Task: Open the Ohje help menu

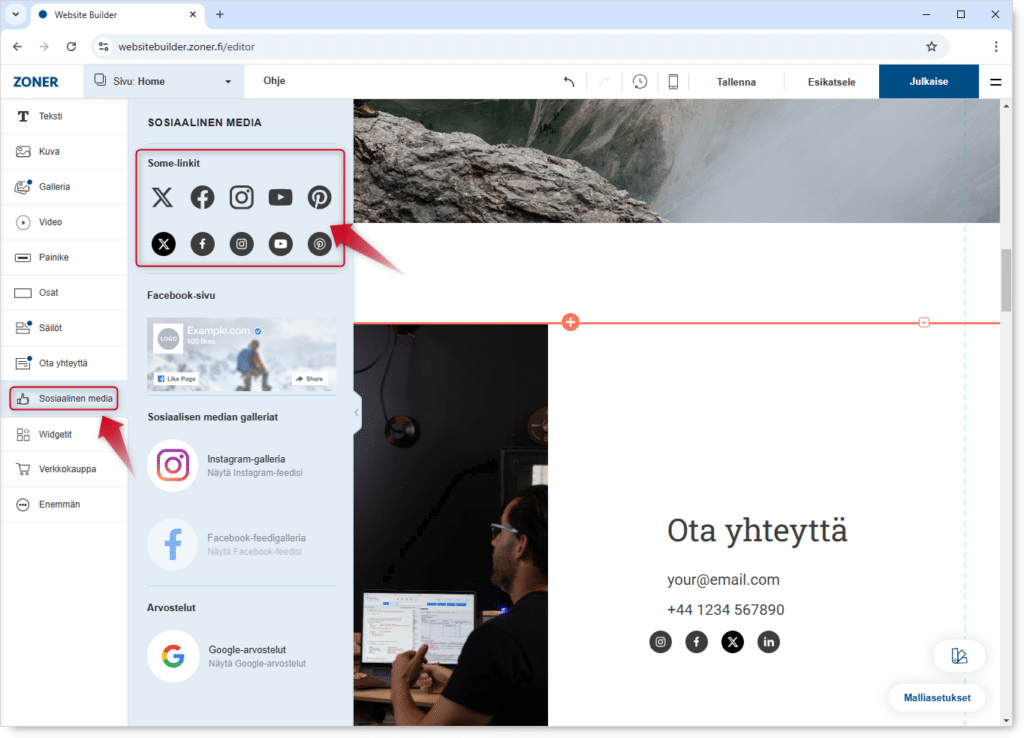Action: point(274,81)
